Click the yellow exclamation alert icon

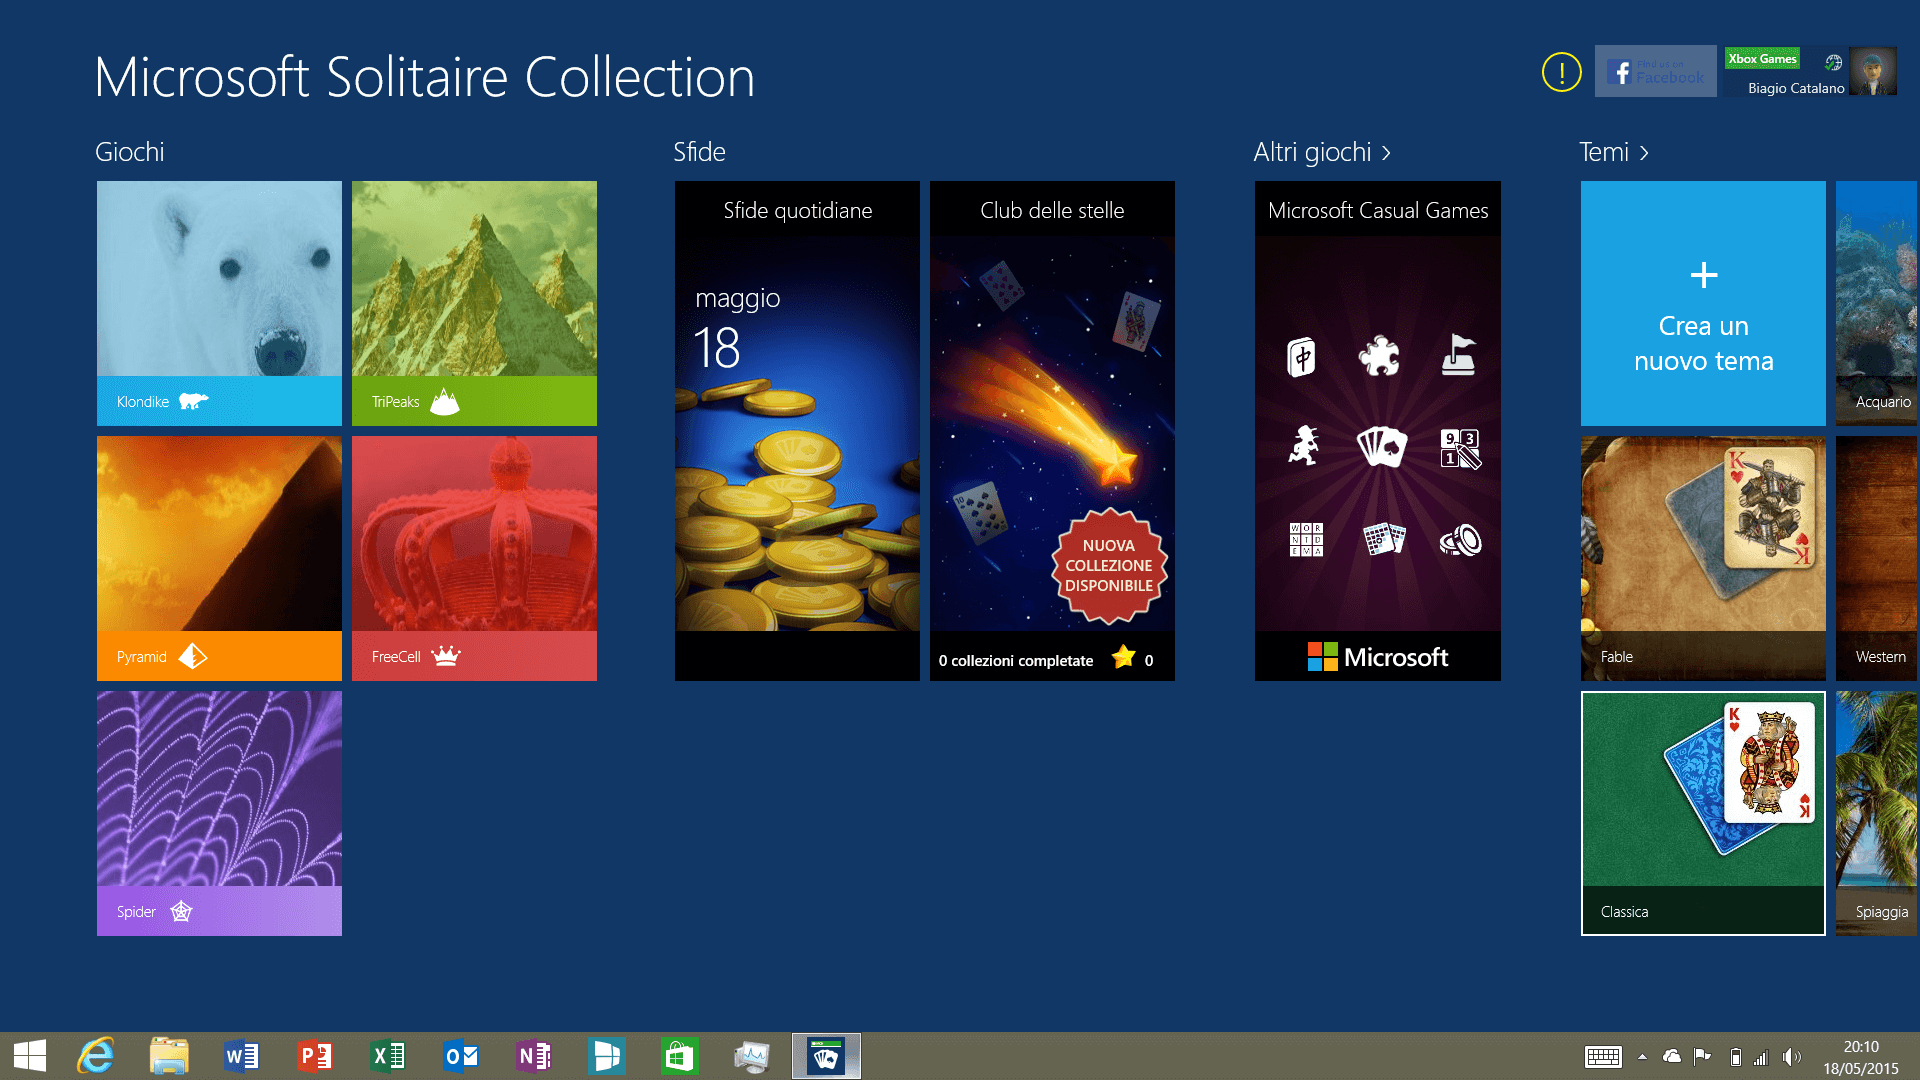[x=1561, y=72]
